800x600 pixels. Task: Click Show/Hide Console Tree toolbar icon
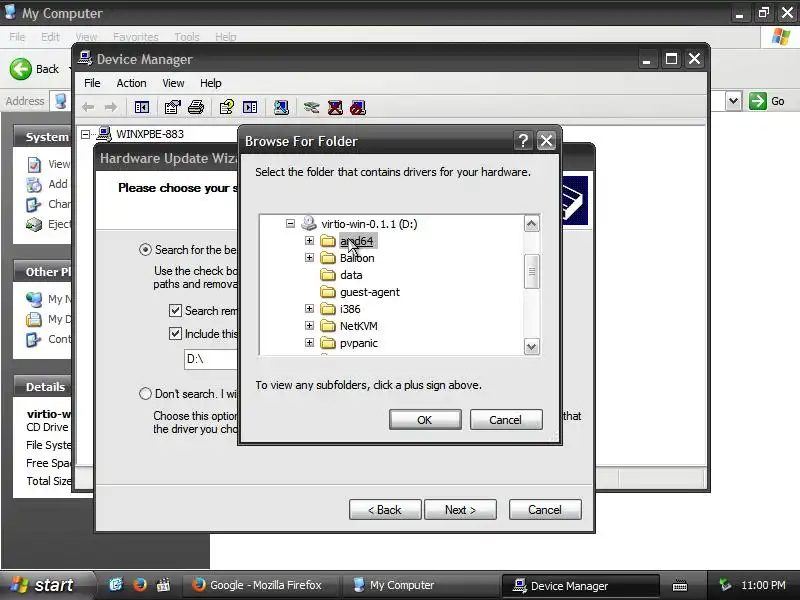click(141, 107)
